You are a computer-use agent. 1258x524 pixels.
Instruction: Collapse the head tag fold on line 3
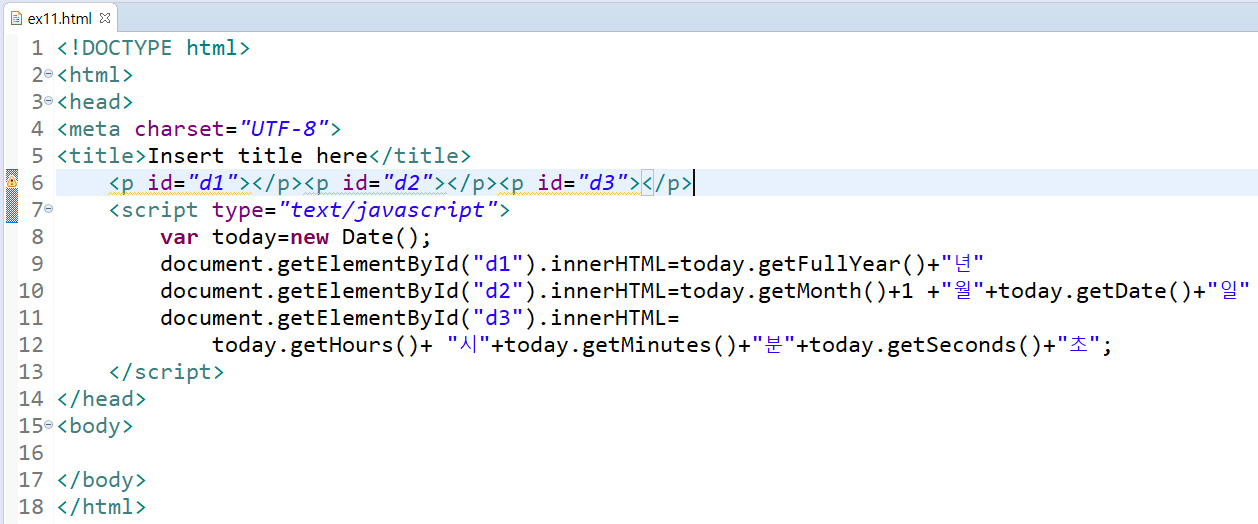(48, 101)
